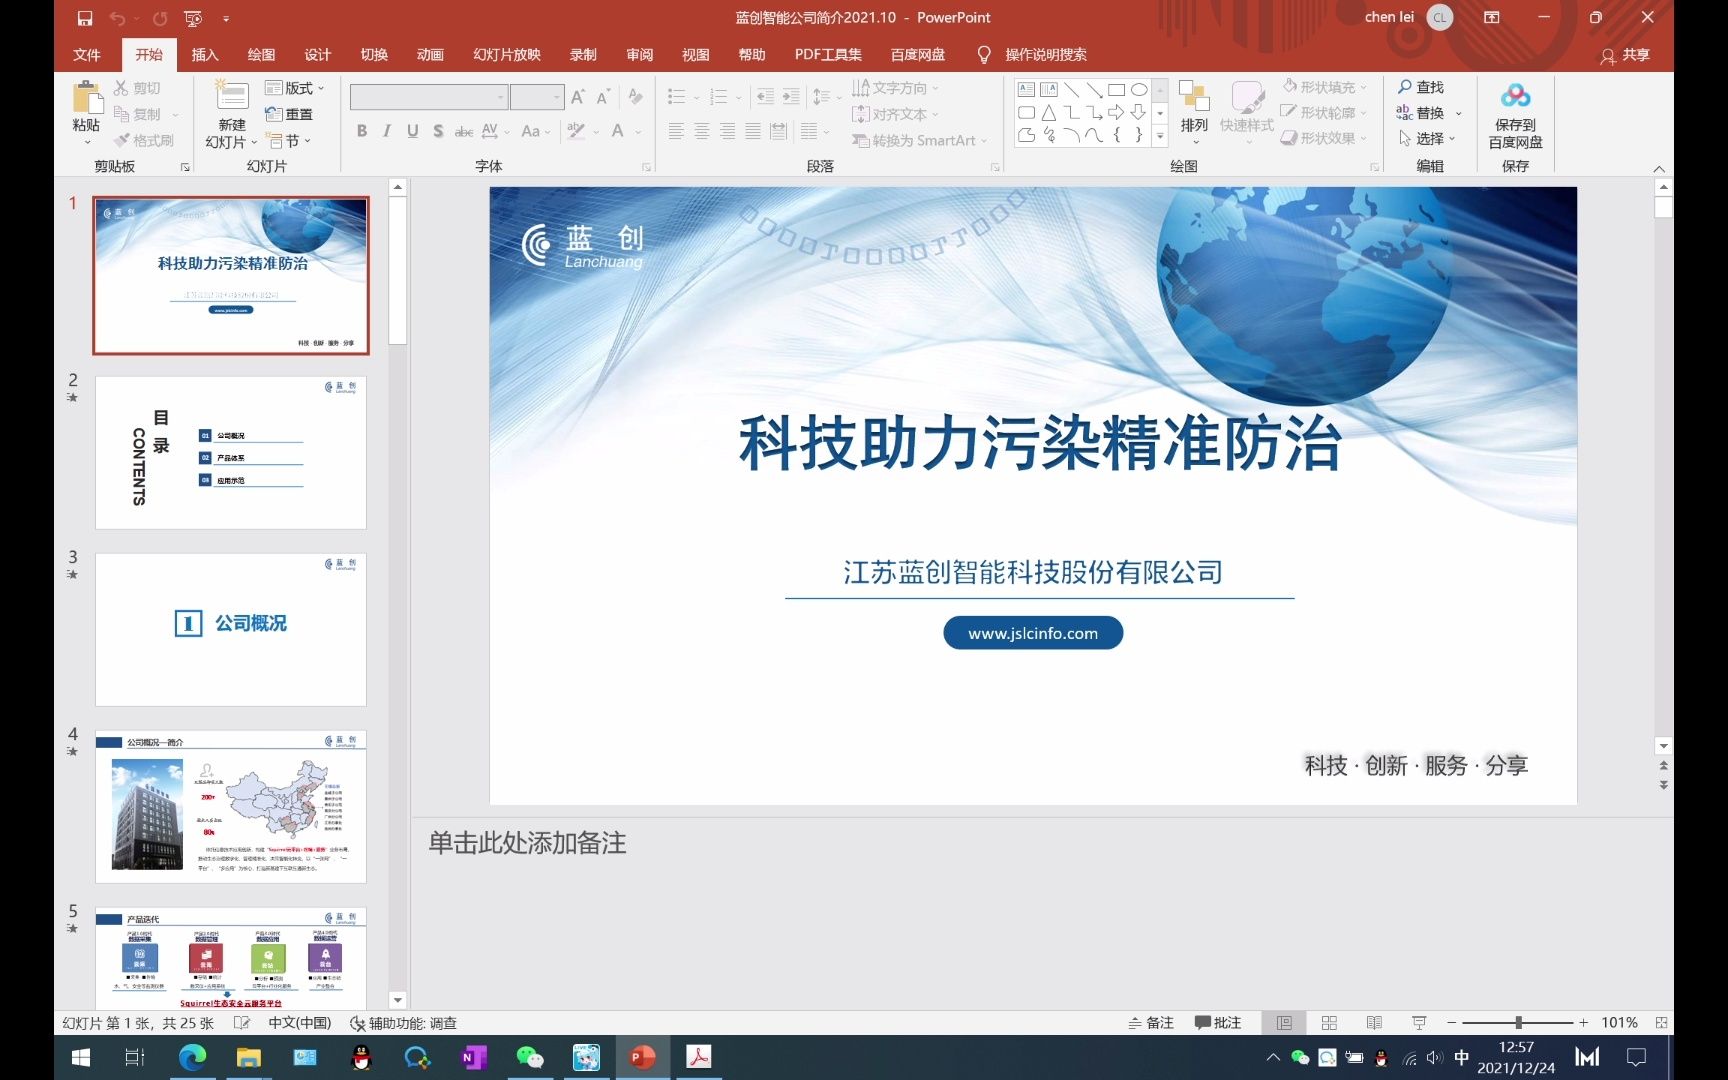Click the oval shape in shapes gallery

click(1139, 89)
